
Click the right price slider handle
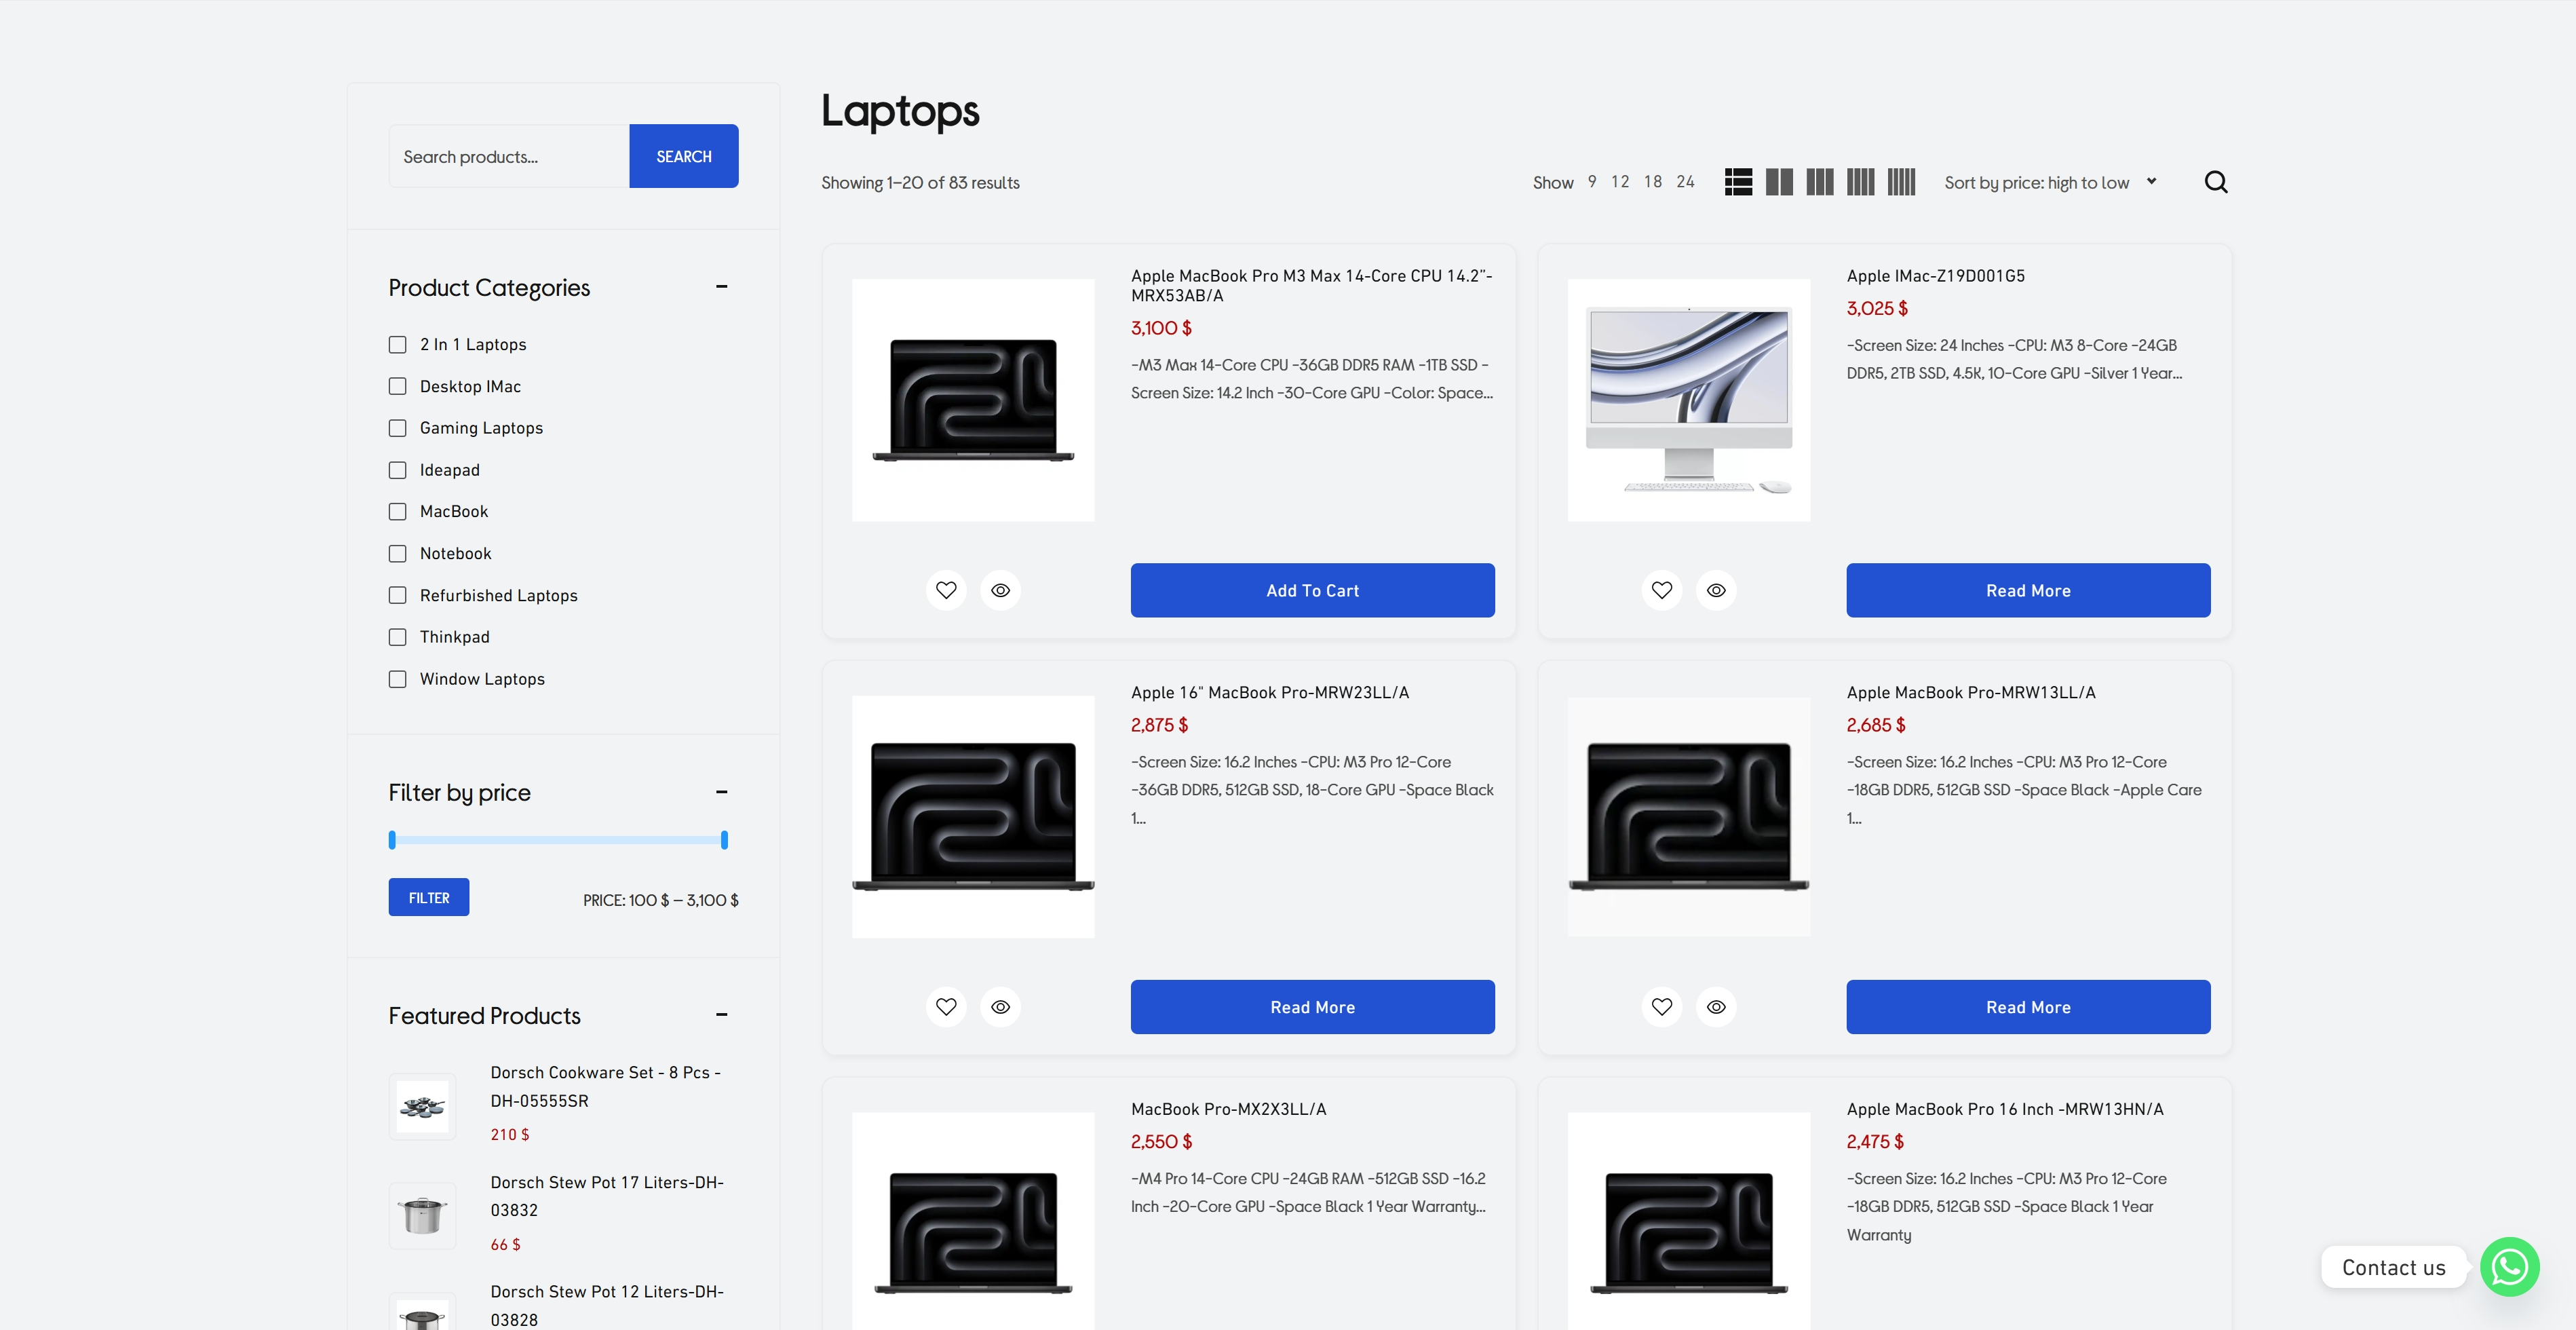click(x=724, y=840)
